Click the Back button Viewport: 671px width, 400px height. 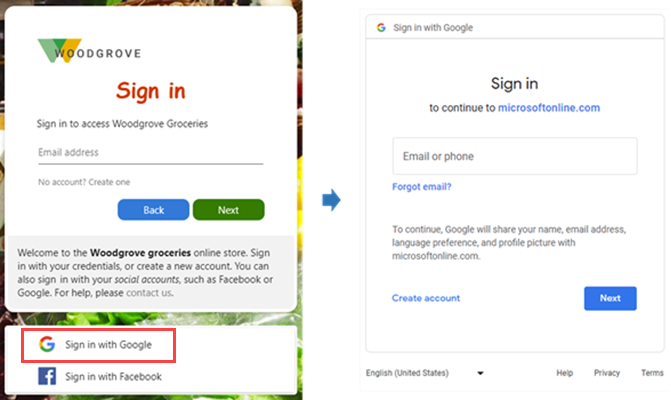coord(153,210)
